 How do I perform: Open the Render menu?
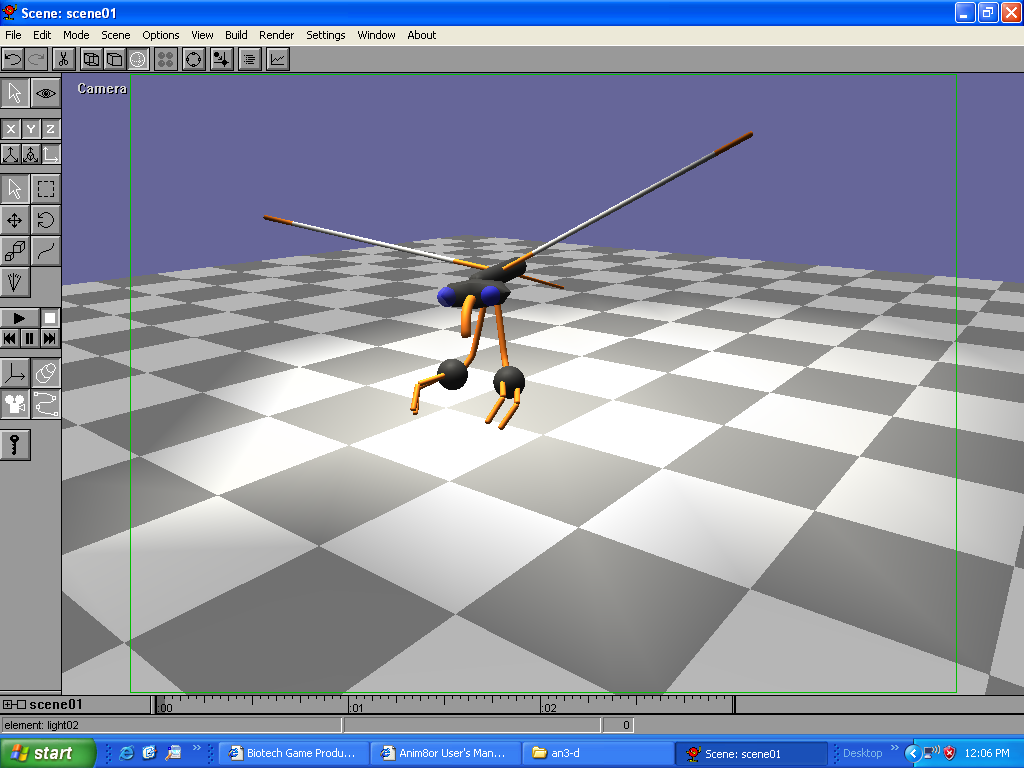tap(276, 35)
